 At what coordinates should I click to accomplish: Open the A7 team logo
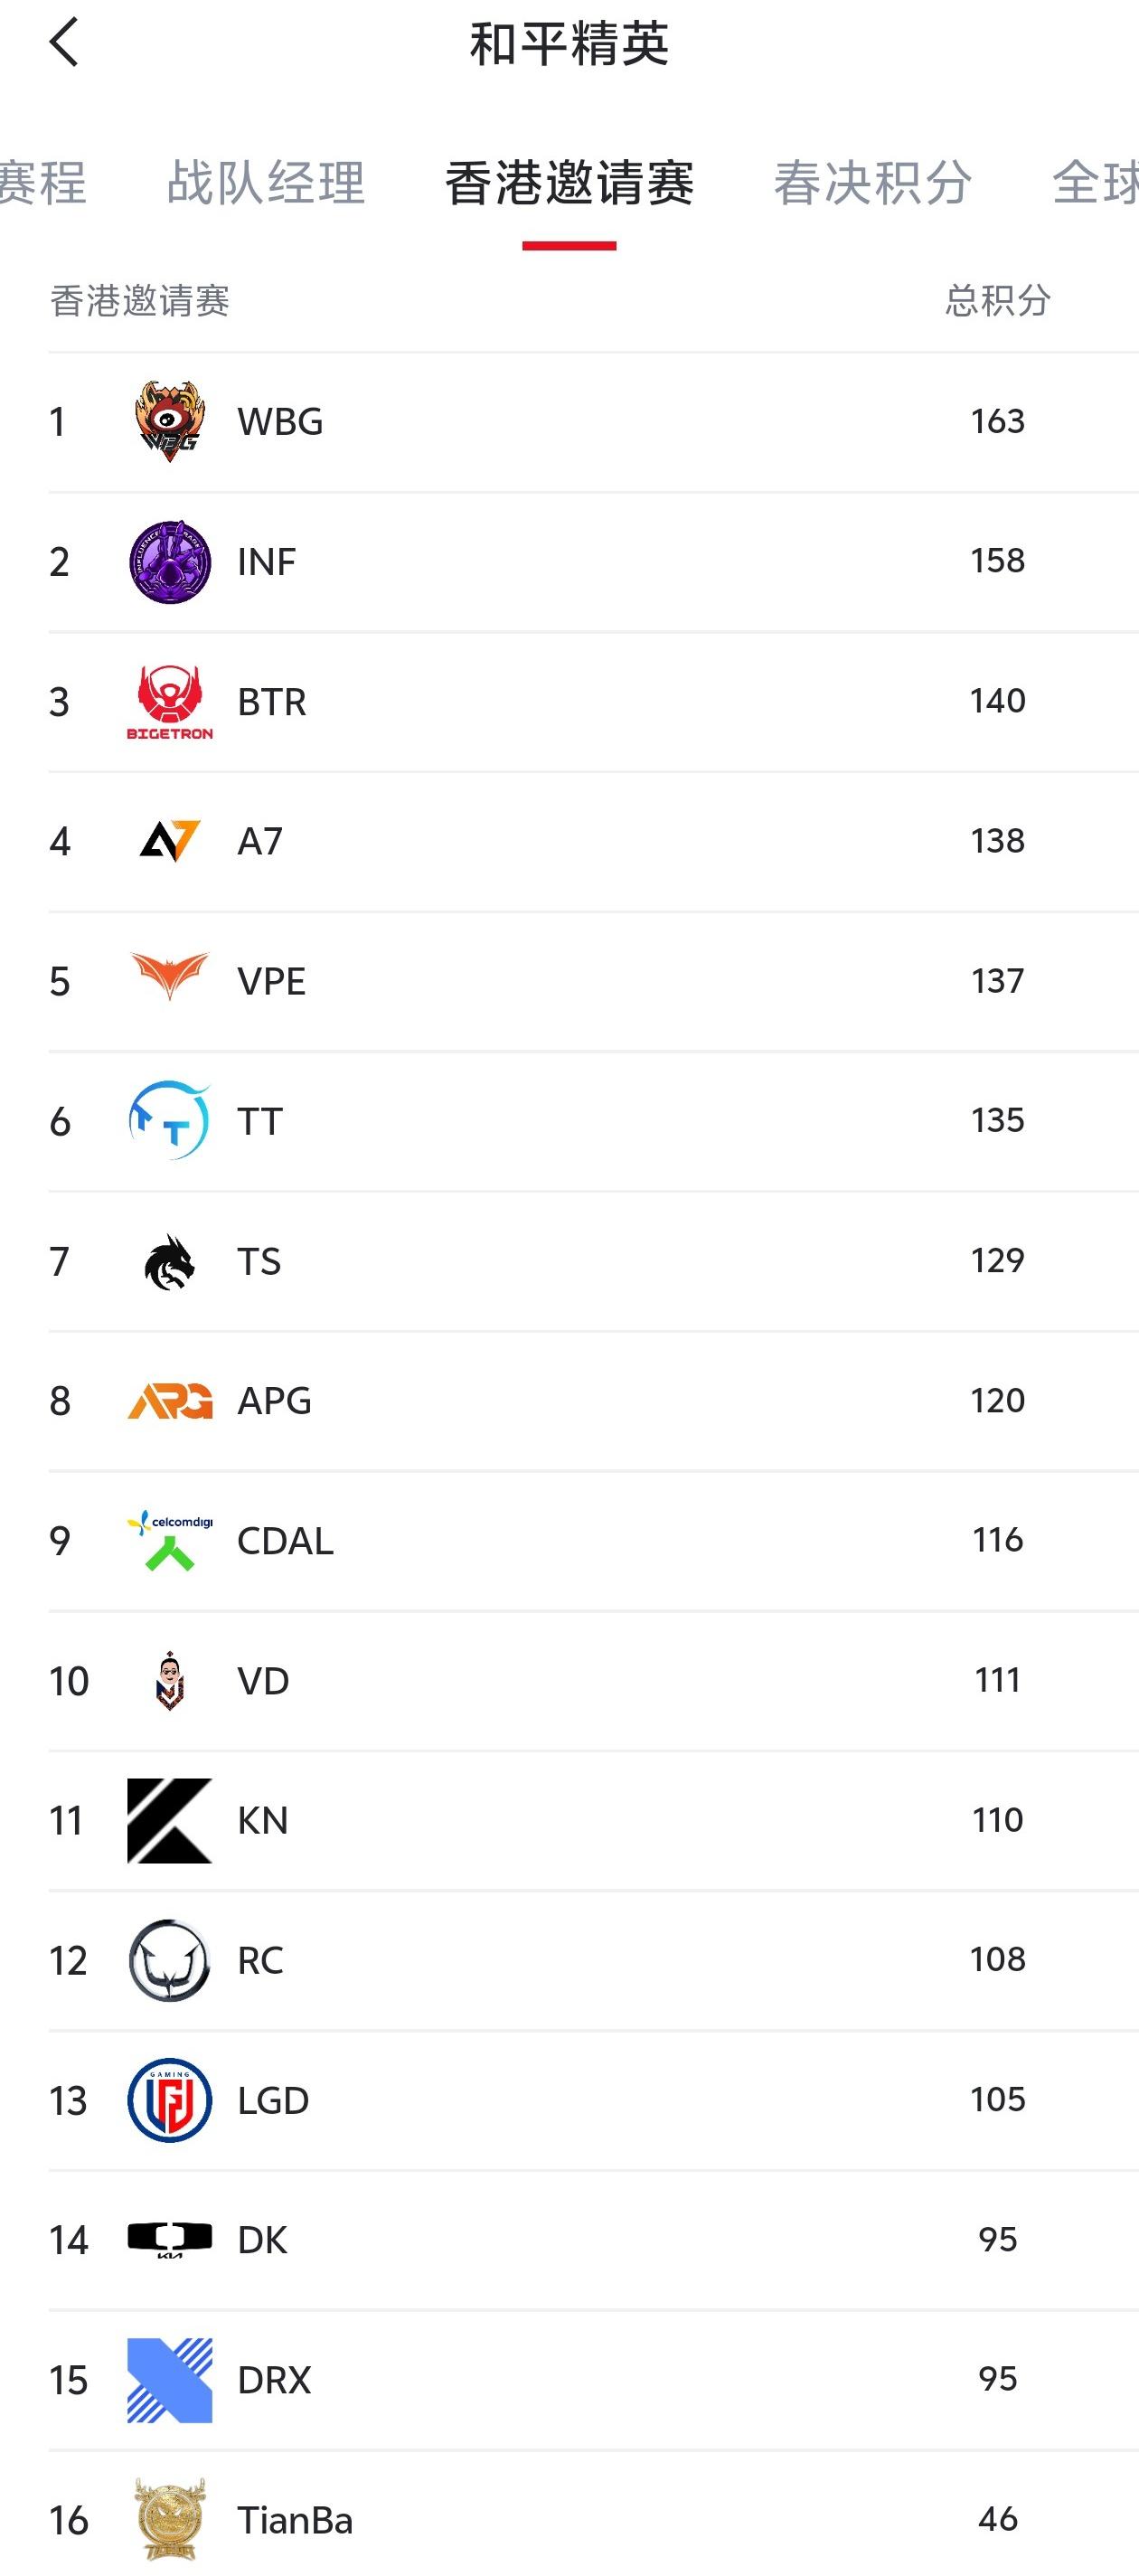tap(170, 841)
